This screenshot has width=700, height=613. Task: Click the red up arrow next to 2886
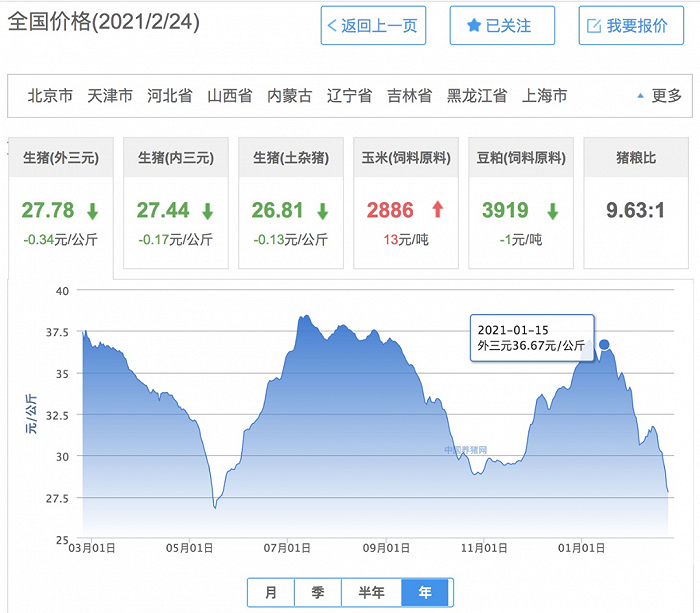pos(438,209)
